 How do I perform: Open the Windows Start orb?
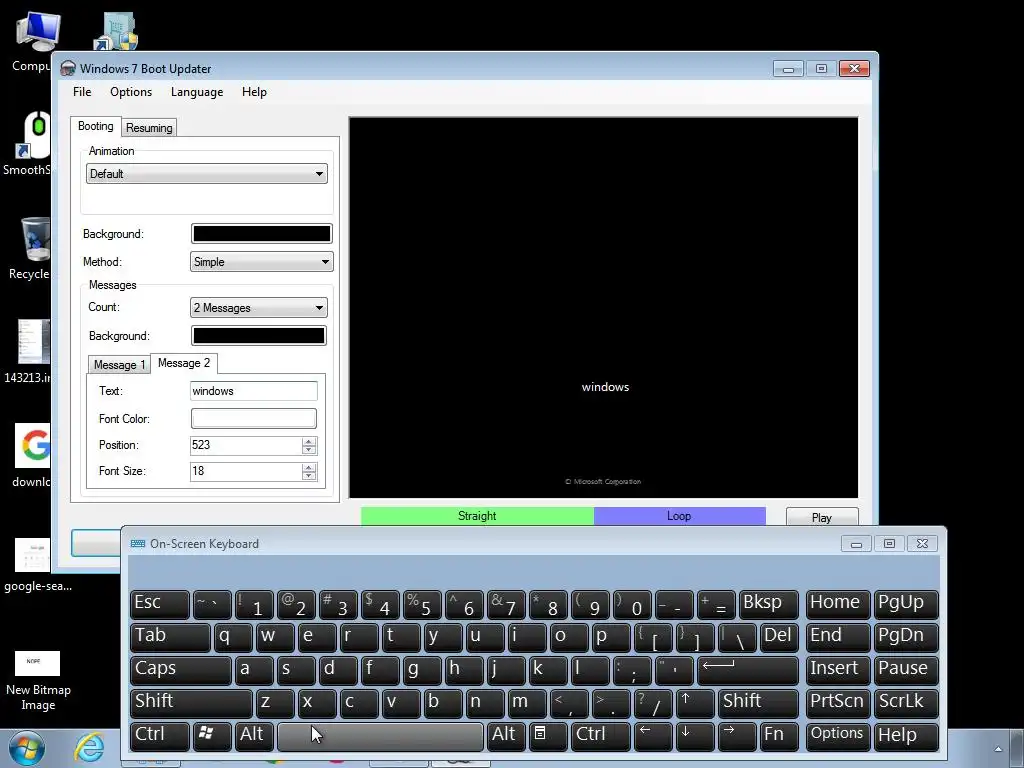[x=26, y=748]
